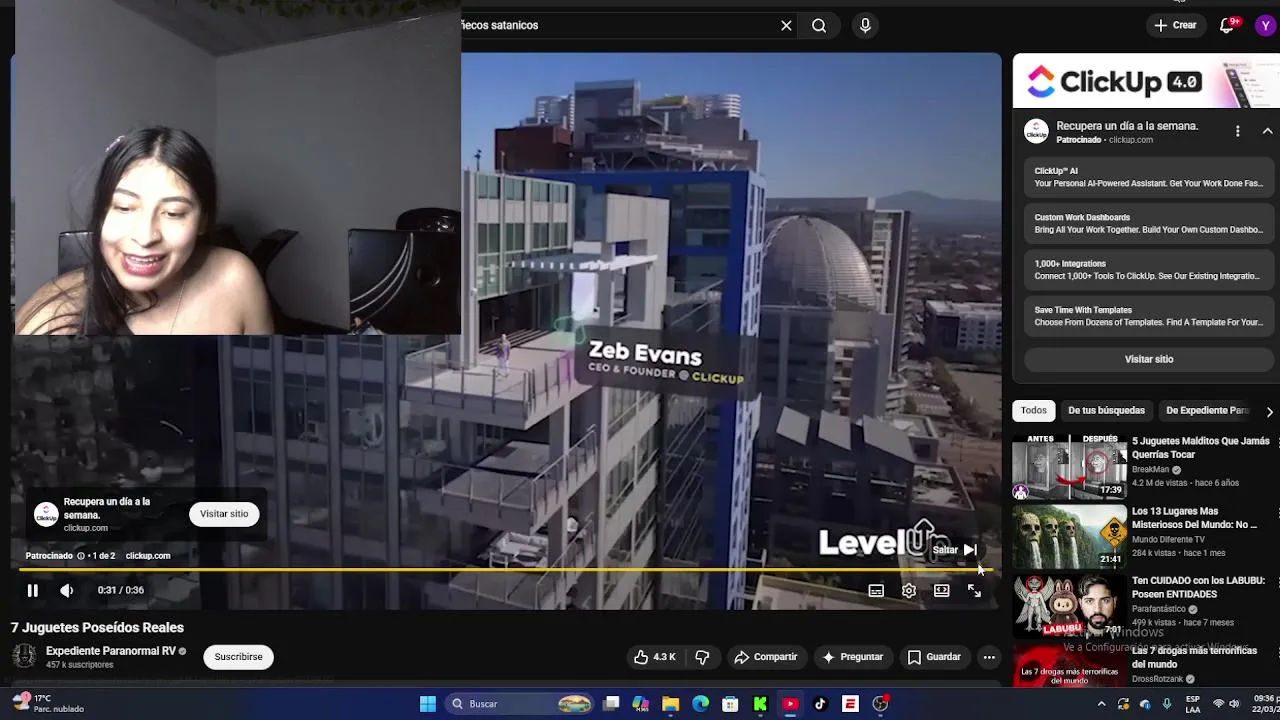The width and height of the screenshot is (1280, 720).
Task: Open Microsoft Edge from the taskbar
Action: [701, 704]
